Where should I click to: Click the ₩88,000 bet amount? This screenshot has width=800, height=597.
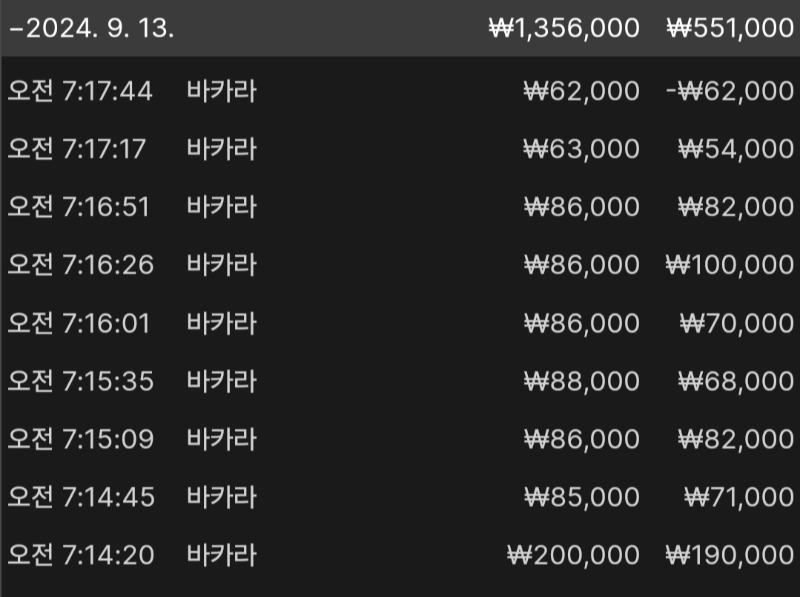[582, 381]
